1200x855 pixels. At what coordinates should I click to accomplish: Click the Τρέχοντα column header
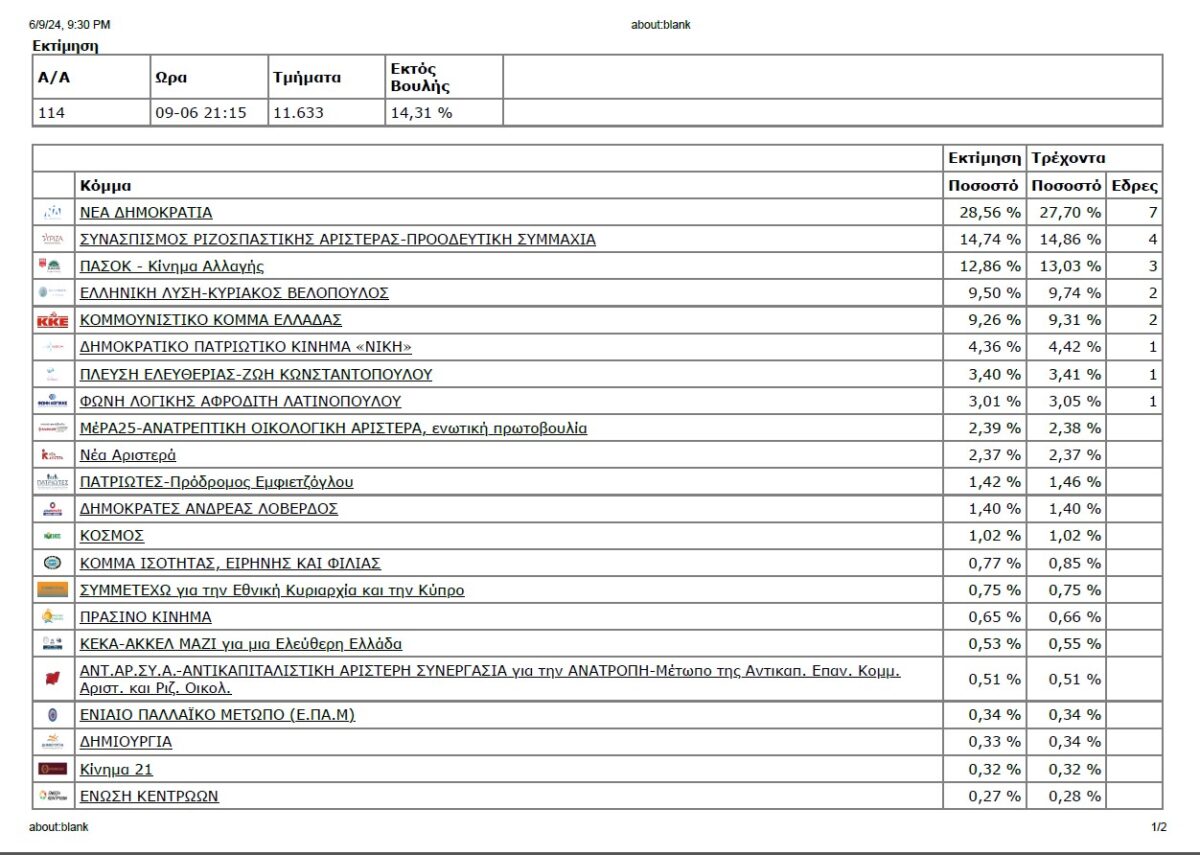[x=1095, y=158]
